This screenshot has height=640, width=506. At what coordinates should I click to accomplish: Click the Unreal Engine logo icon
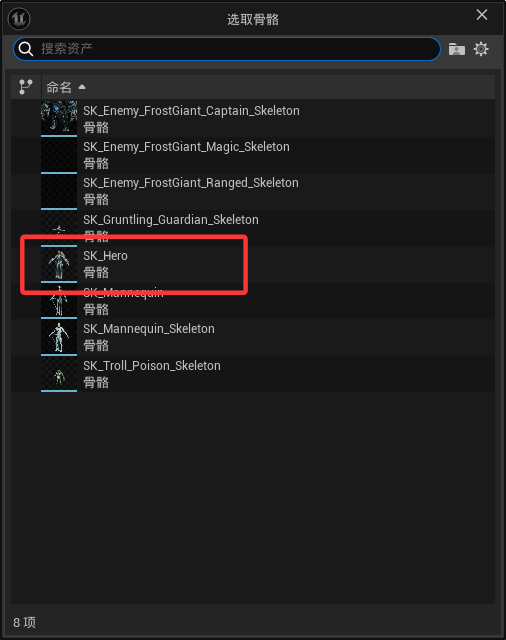[19, 19]
